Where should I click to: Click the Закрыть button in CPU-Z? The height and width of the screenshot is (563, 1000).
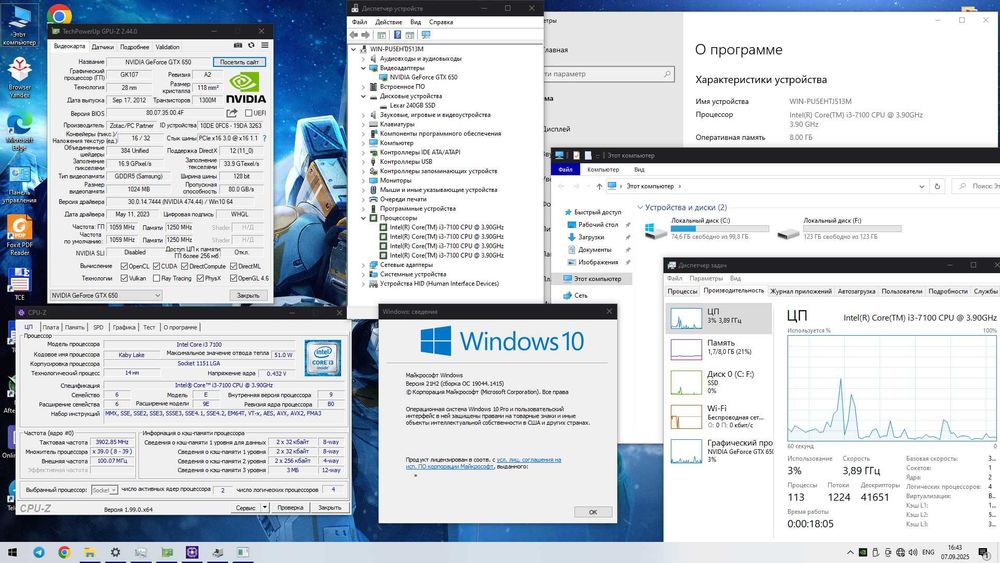330,508
